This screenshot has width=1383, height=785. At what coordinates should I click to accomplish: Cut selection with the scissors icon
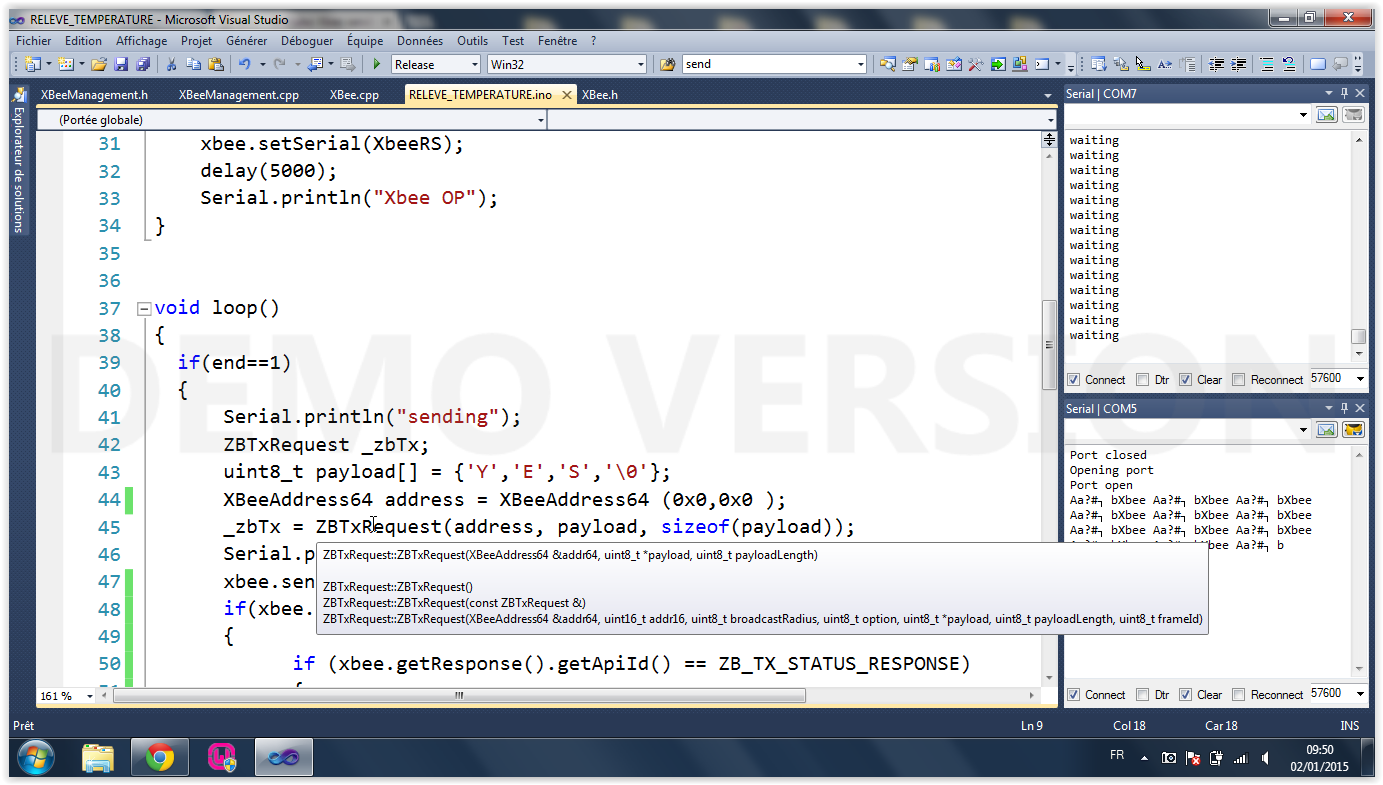click(171, 64)
